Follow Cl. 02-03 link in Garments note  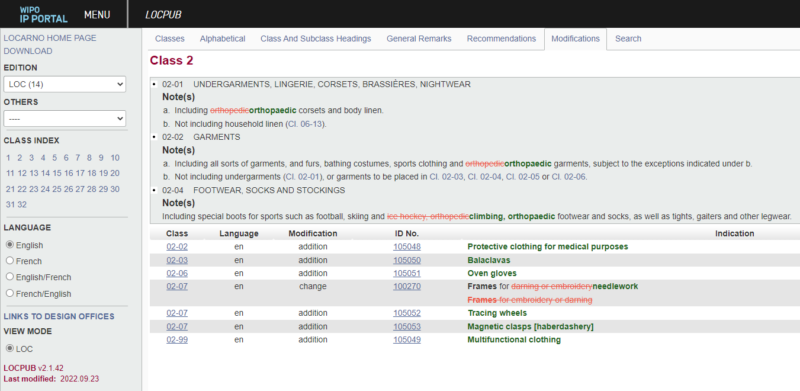pos(446,177)
